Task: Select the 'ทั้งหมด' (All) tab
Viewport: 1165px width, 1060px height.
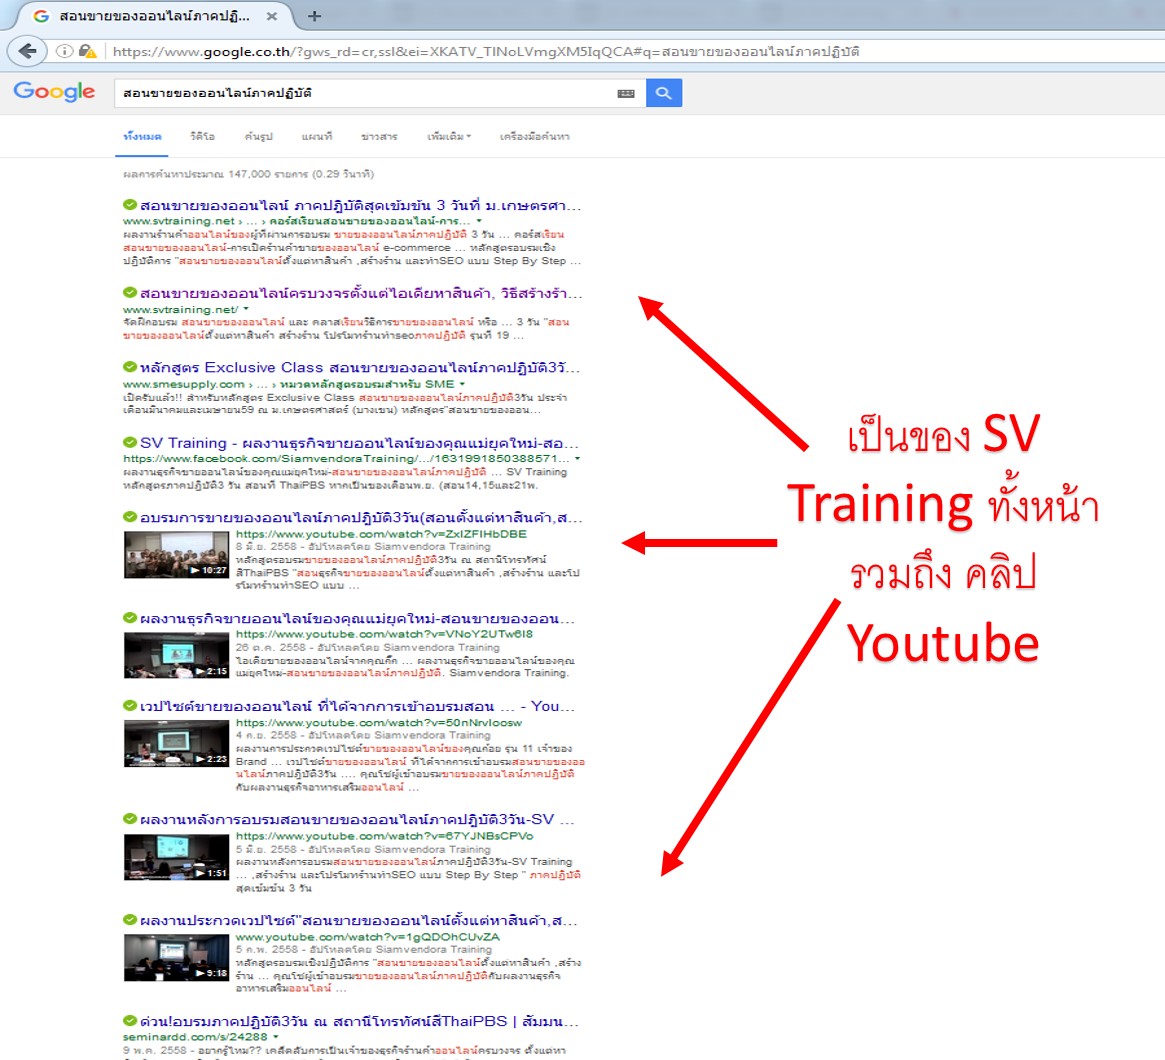Action: [142, 137]
